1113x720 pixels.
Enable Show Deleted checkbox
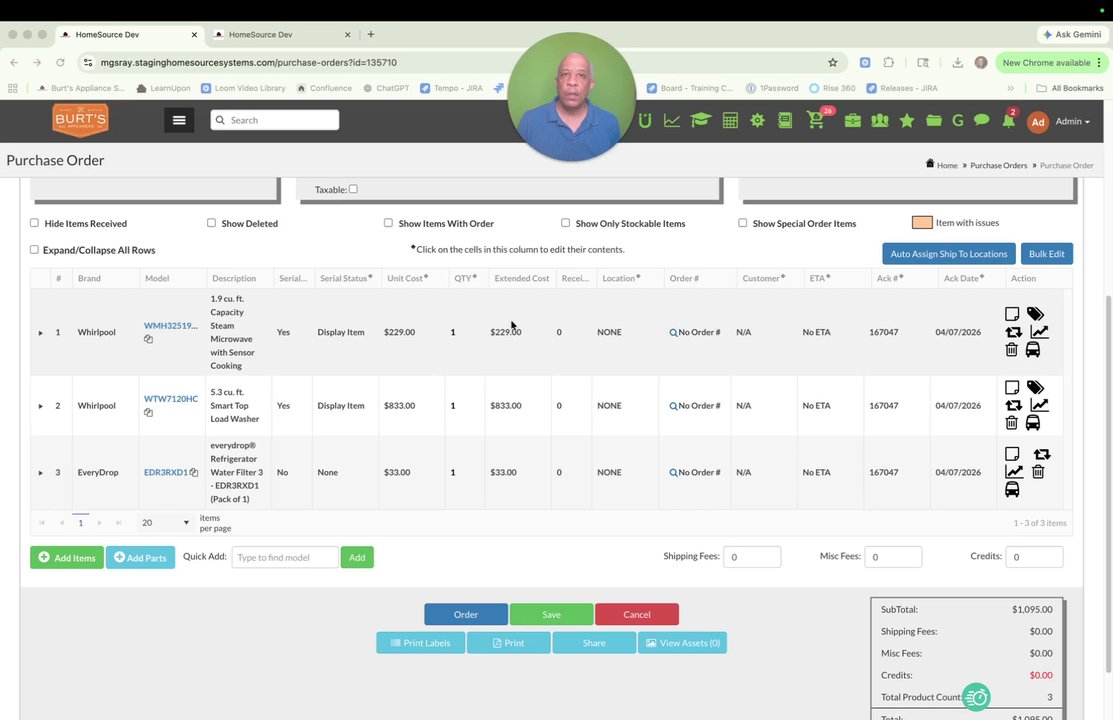tap(212, 223)
